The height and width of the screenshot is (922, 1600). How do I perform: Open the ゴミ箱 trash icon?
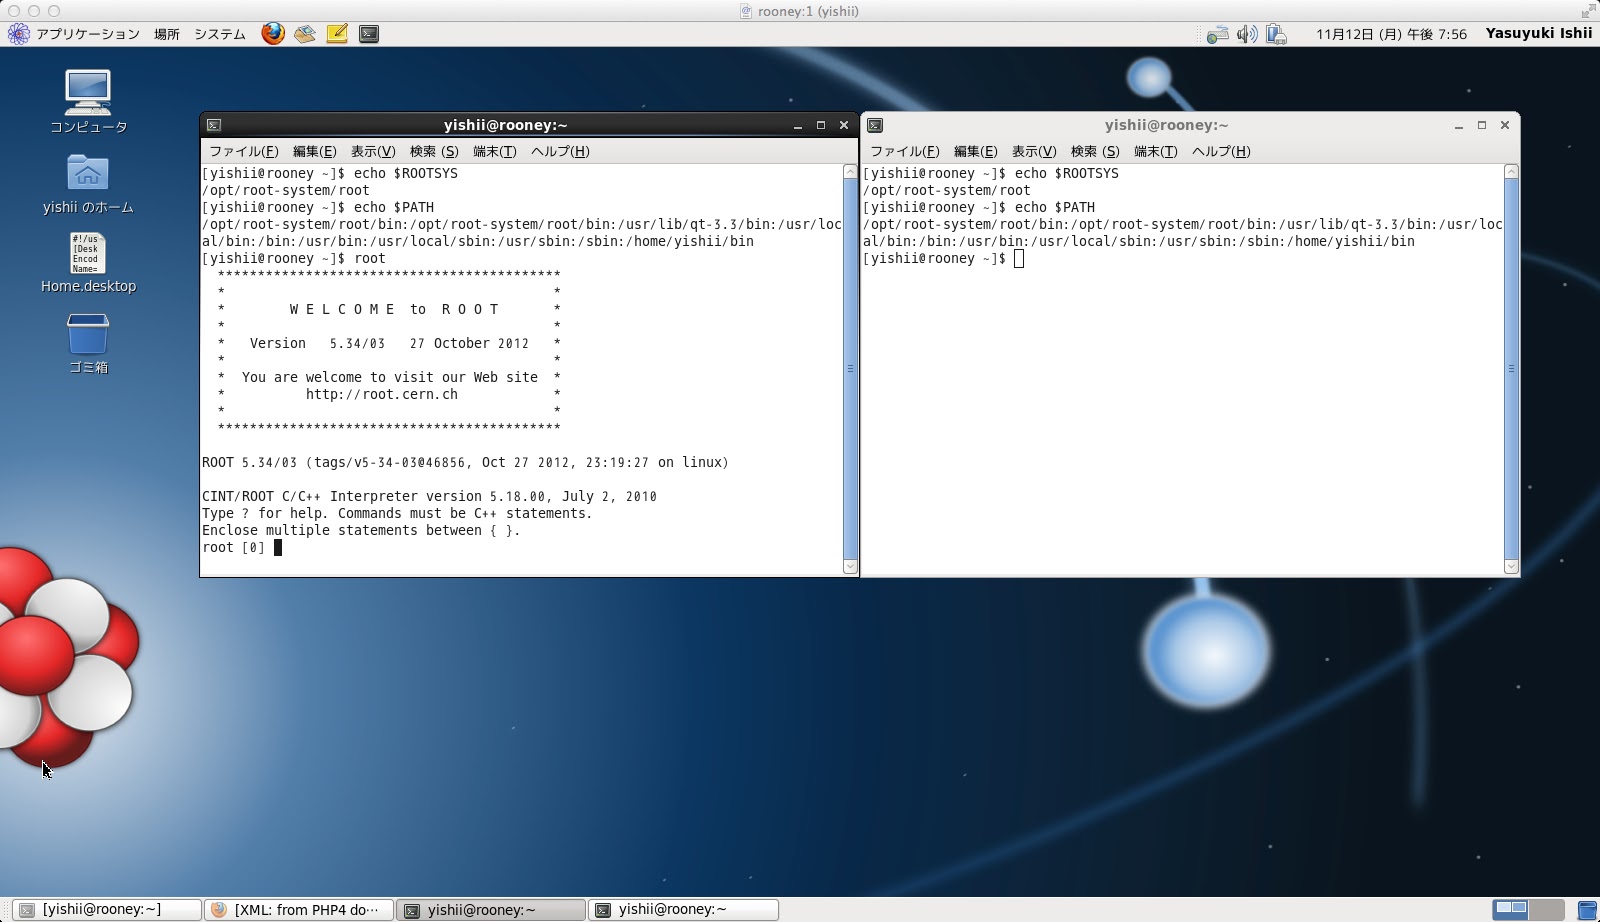pos(88,344)
